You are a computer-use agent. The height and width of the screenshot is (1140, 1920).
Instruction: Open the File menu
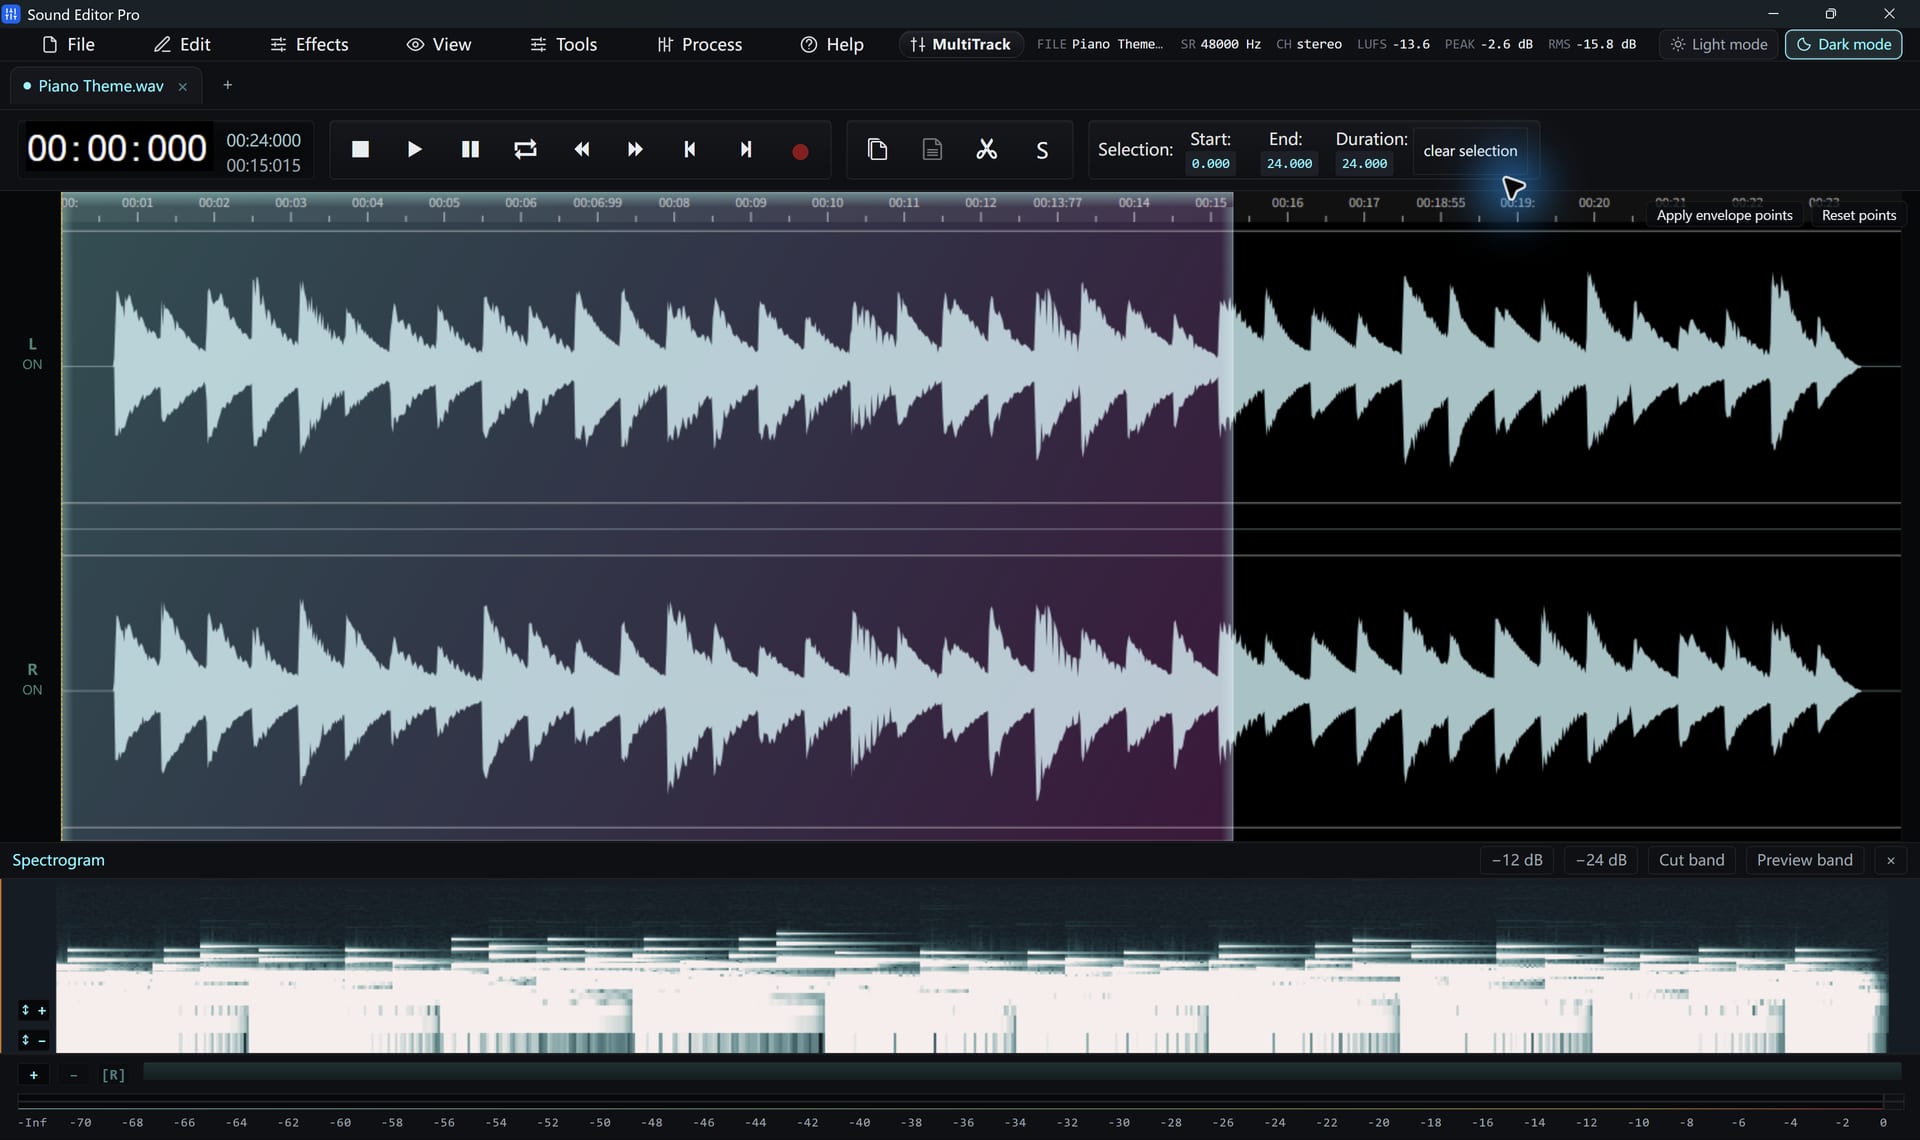(68, 44)
